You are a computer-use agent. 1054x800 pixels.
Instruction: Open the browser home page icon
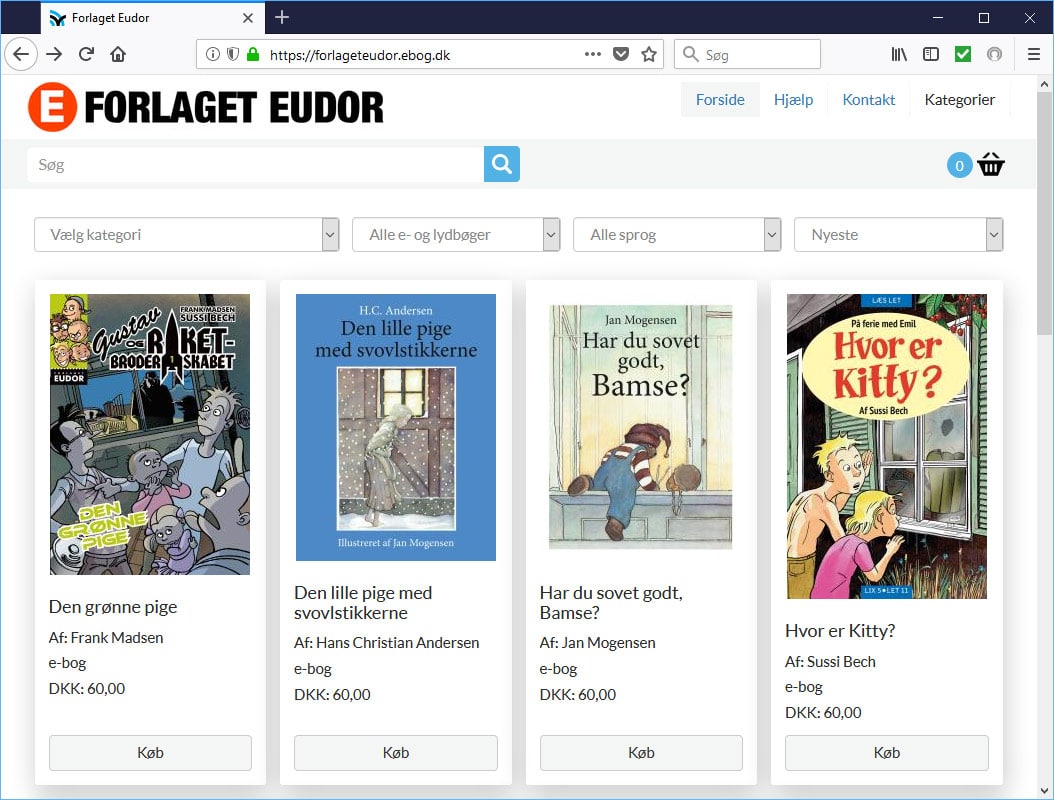pyautogui.click(x=118, y=54)
